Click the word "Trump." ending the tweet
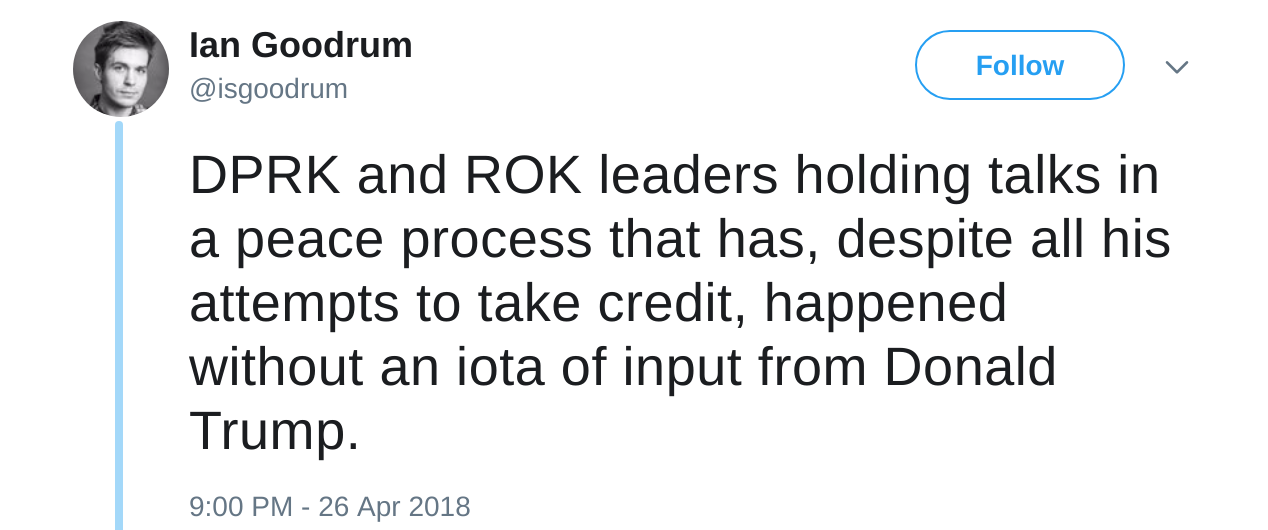Viewport: 1268px width, 530px height. 274,431
